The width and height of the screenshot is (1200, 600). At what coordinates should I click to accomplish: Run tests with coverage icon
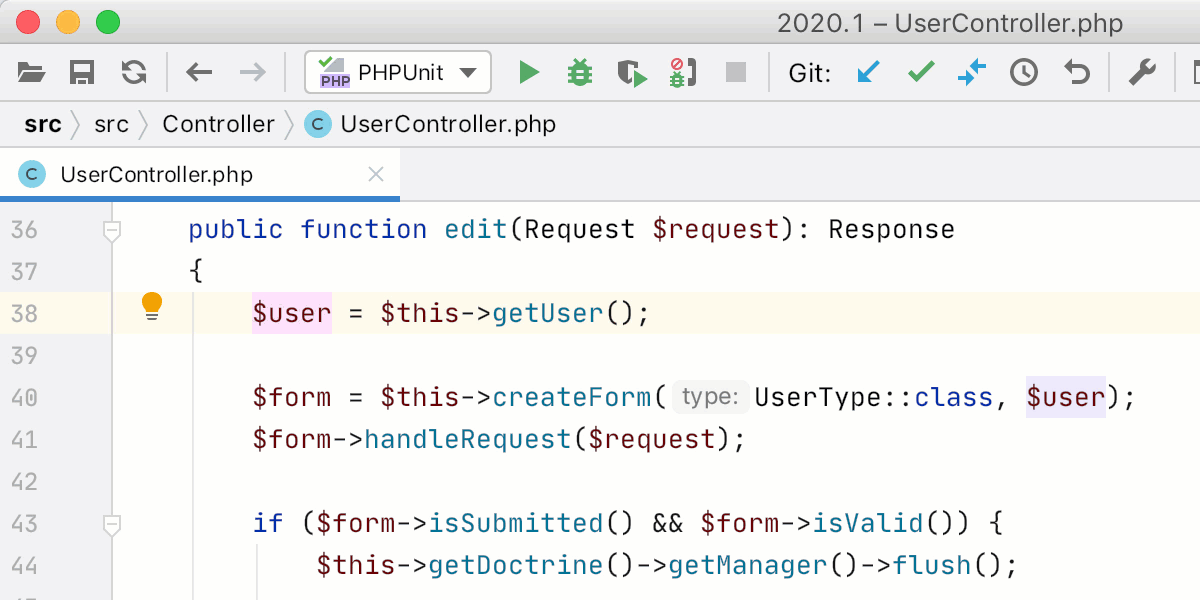631,71
